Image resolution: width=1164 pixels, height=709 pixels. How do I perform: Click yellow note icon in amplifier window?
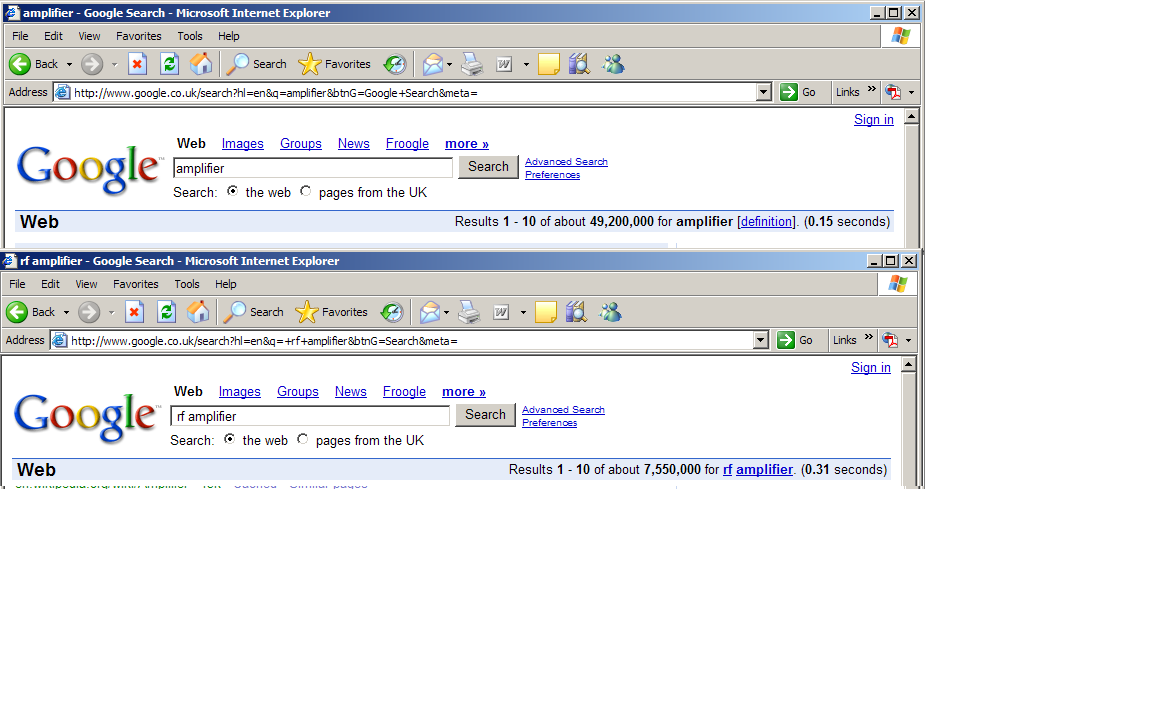pos(549,65)
